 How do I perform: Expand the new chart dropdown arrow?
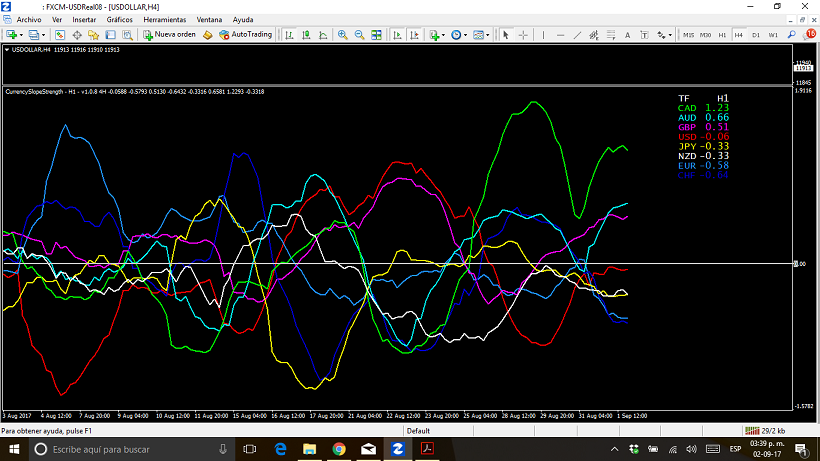21,35
